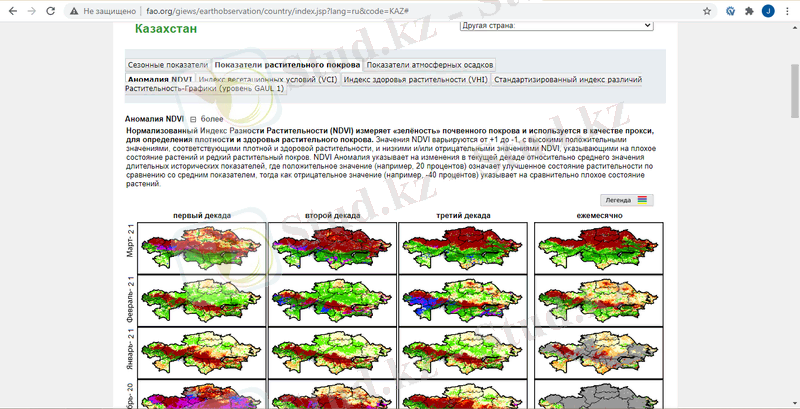Open the Январь-21 ежемесячно map
Image resolution: width=800 pixels, height=409 pixels.
pyautogui.click(x=598, y=352)
